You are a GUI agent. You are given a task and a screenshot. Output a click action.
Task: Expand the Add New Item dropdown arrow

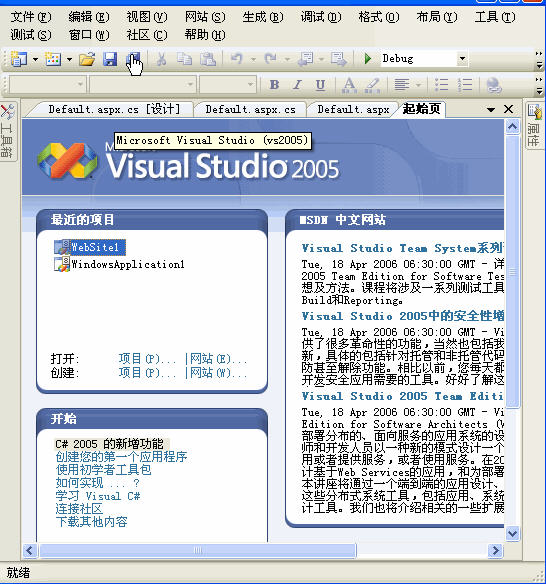[69, 59]
